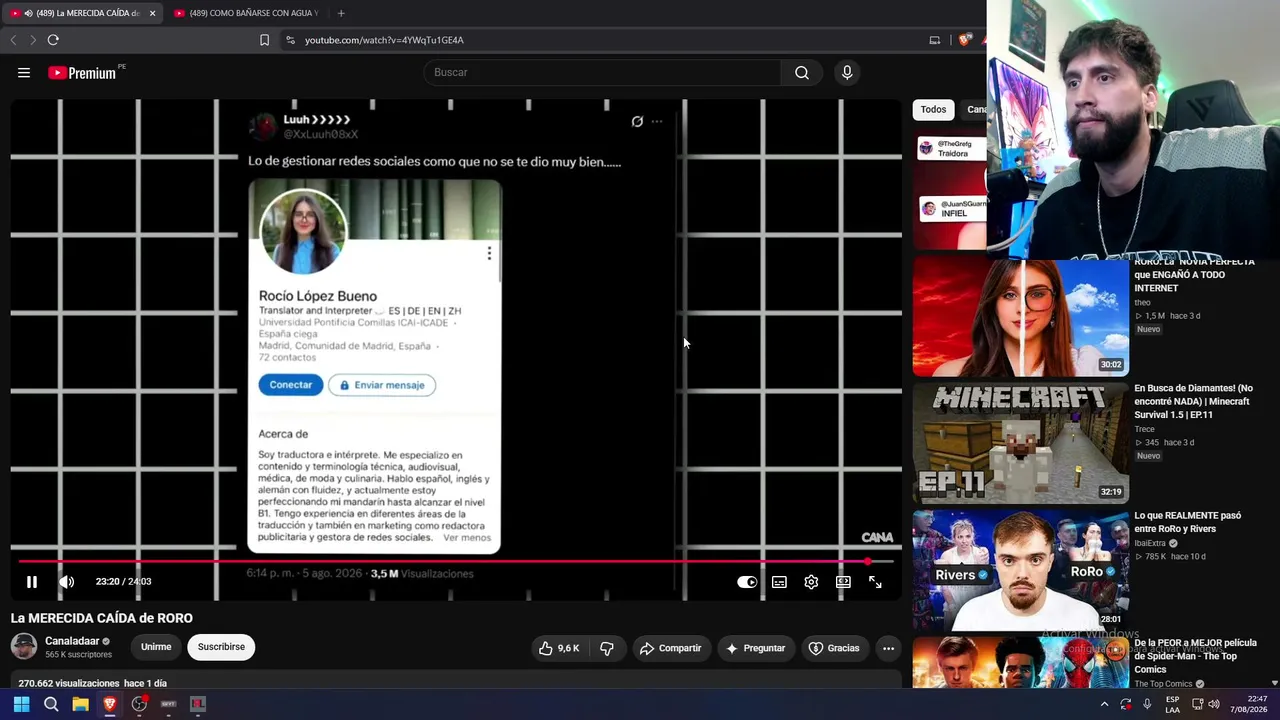Image resolution: width=1280 pixels, height=720 pixels.
Task: Click the Gracias super thanks button
Action: (x=834, y=648)
